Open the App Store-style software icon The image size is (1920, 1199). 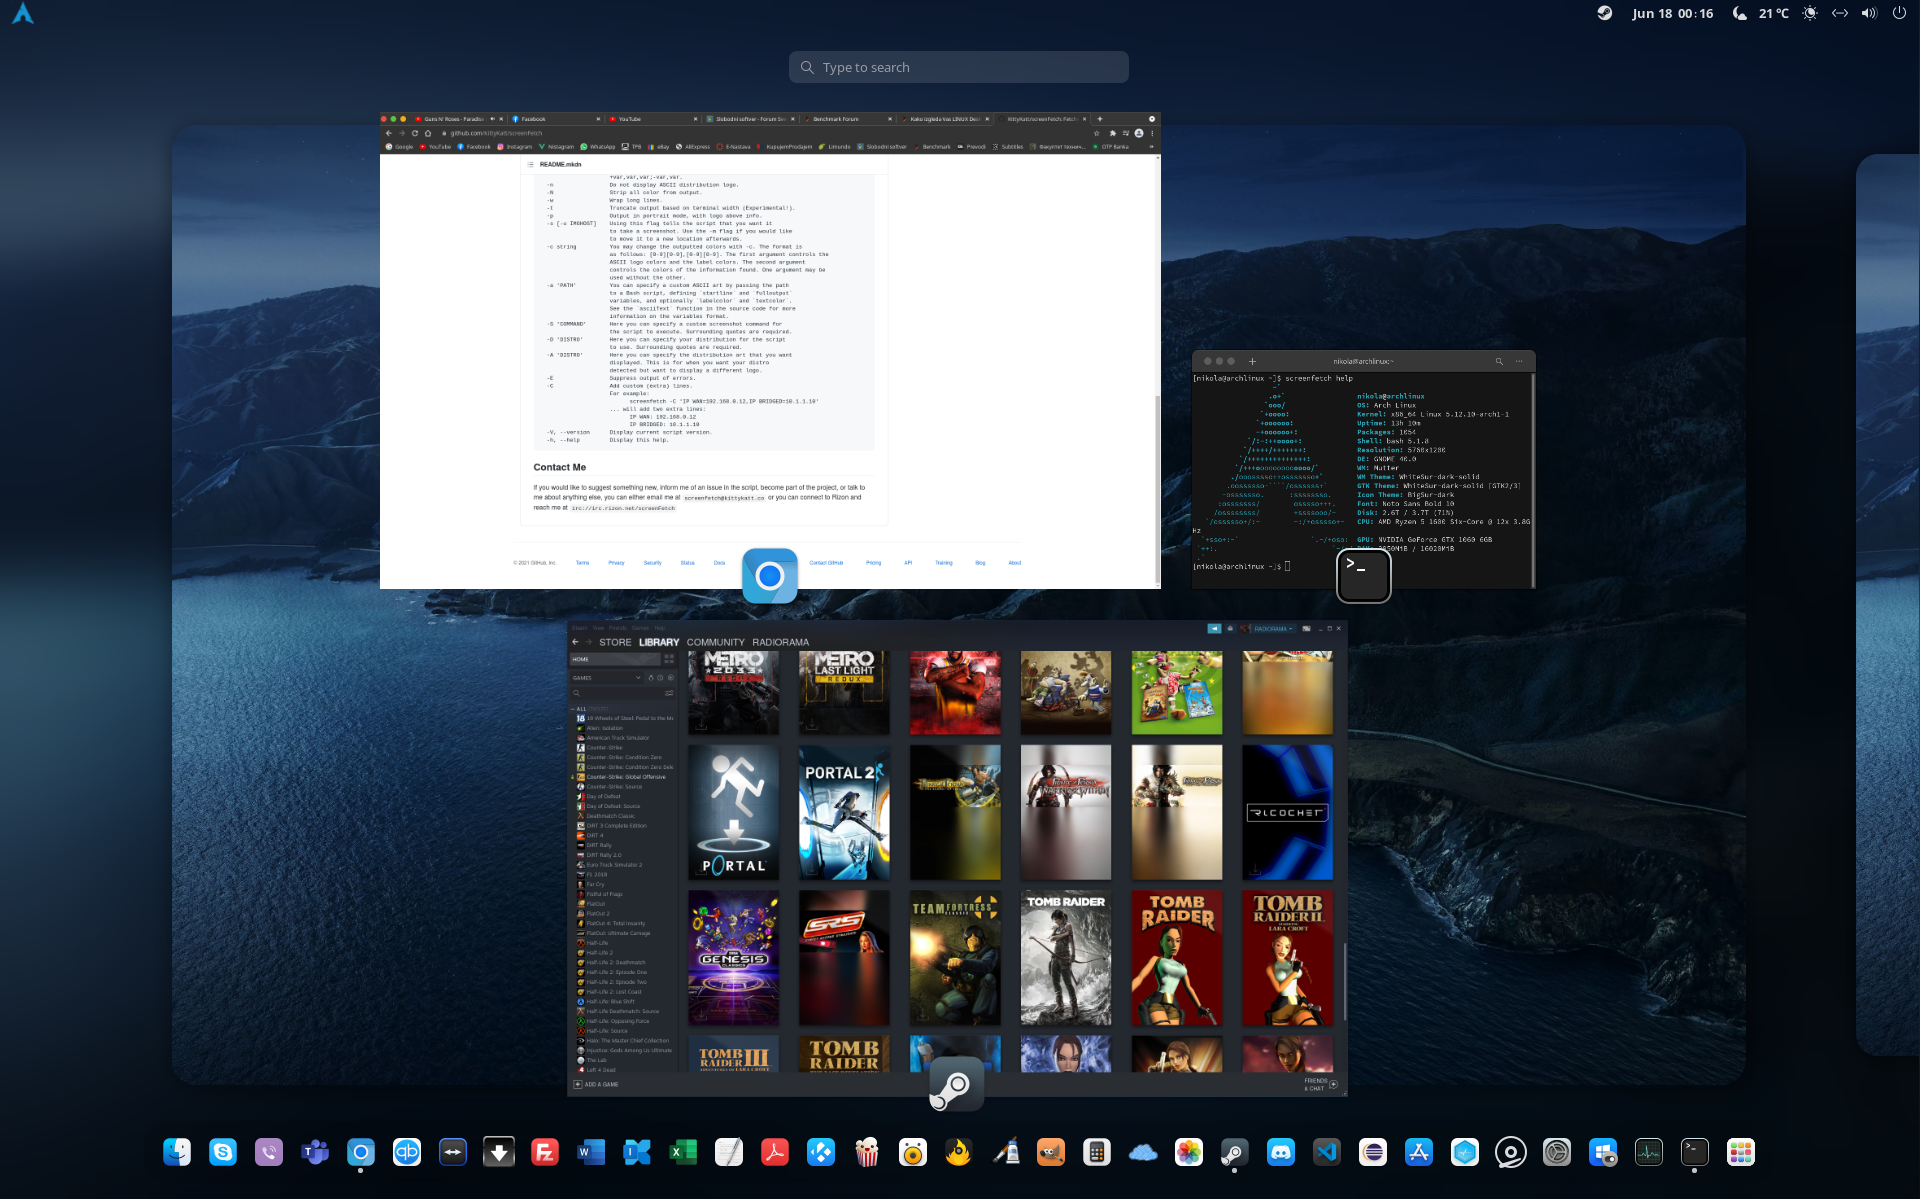click(1419, 1152)
